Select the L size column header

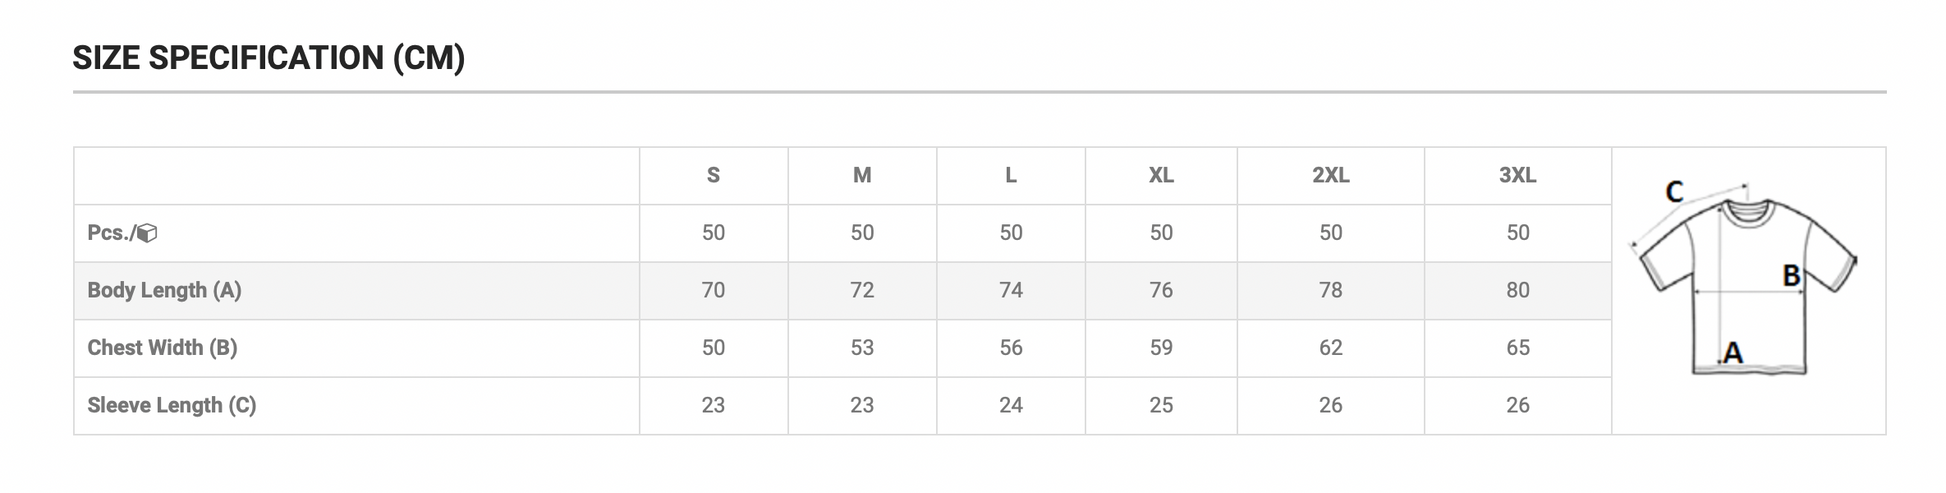point(1011,176)
